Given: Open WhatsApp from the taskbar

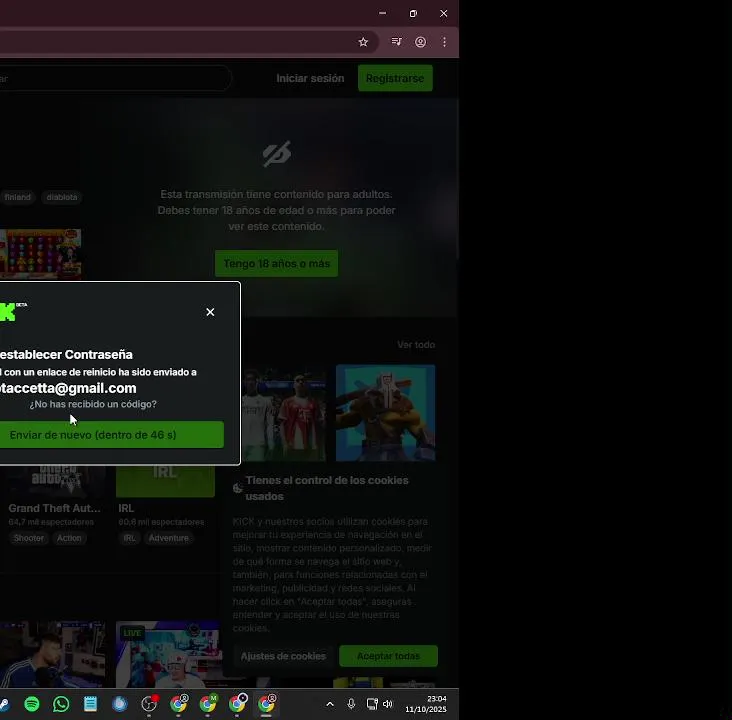Looking at the screenshot, I should pos(61,704).
